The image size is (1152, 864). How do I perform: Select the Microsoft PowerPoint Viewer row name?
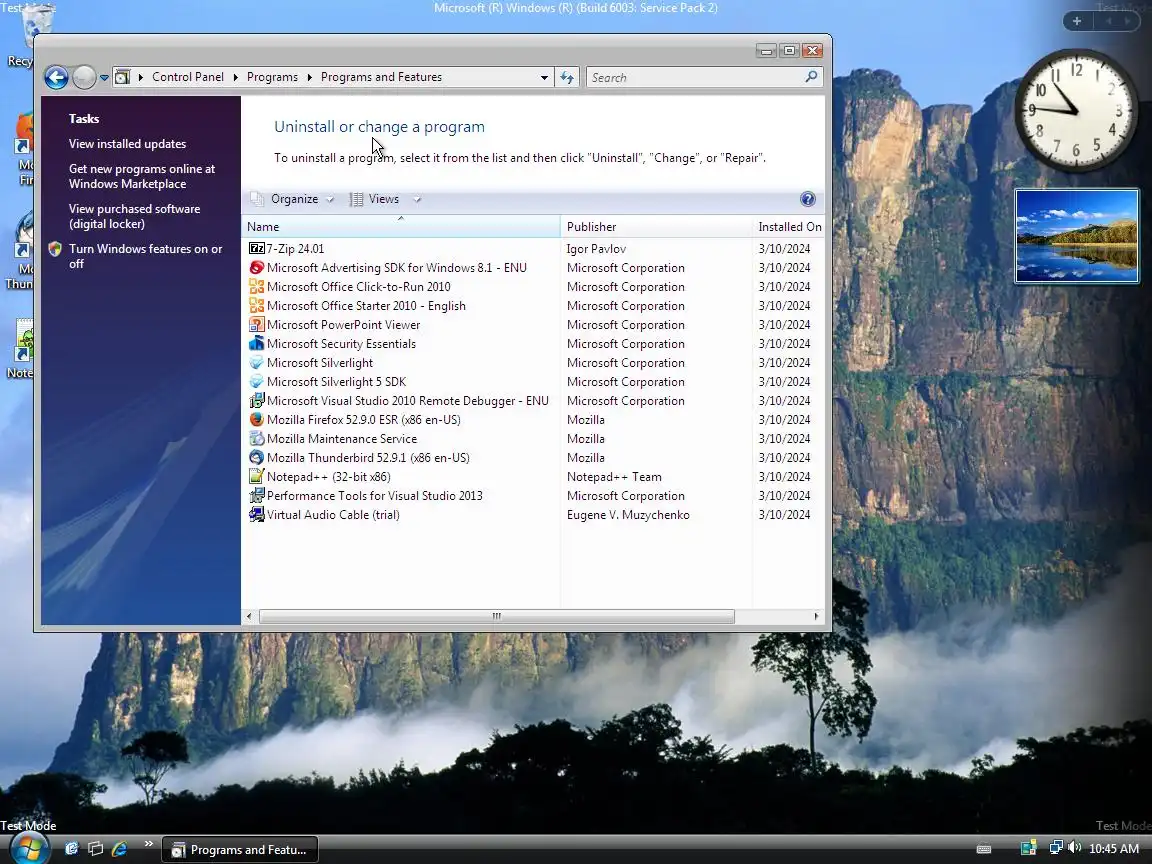point(343,325)
